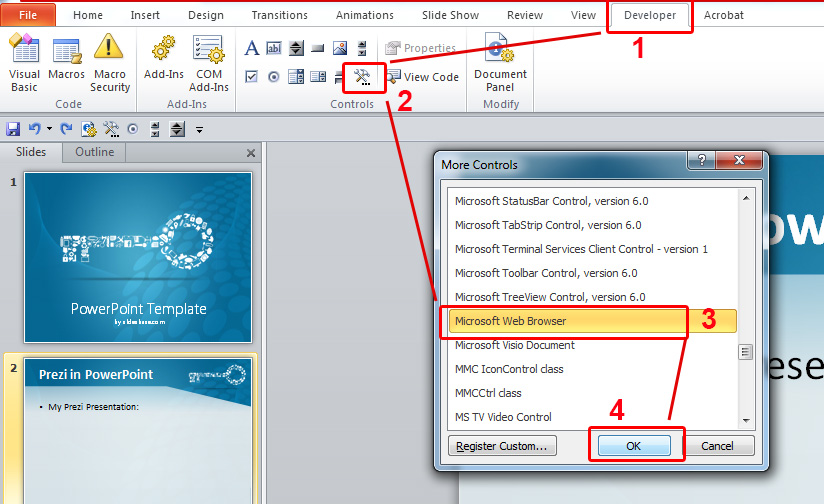Click the Register Custom button
The image size is (824, 504).
tap(501, 446)
